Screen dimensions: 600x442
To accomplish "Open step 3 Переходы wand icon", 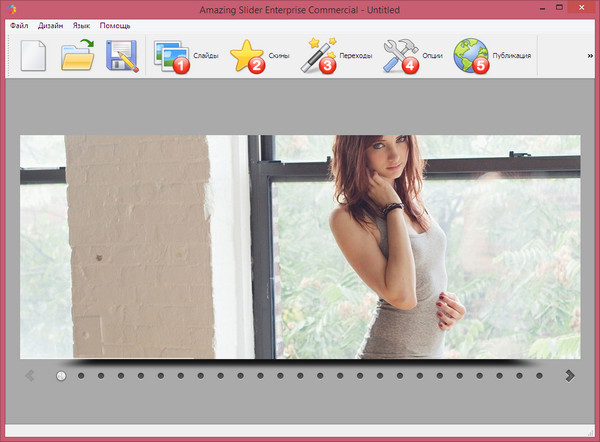I will click(318, 56).
